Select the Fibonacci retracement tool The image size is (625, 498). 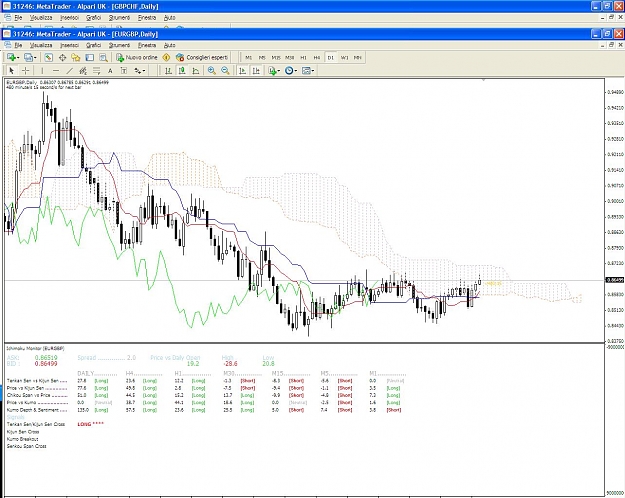96,71
